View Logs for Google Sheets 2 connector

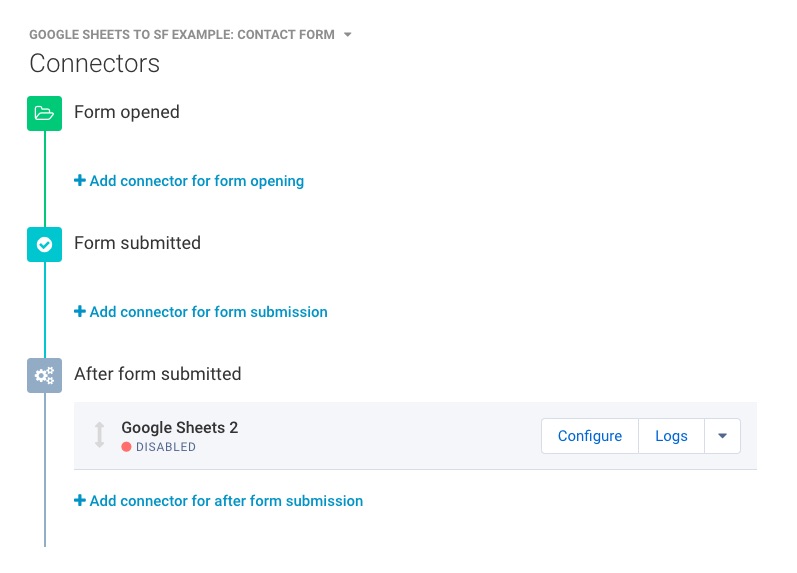(671, 436)
